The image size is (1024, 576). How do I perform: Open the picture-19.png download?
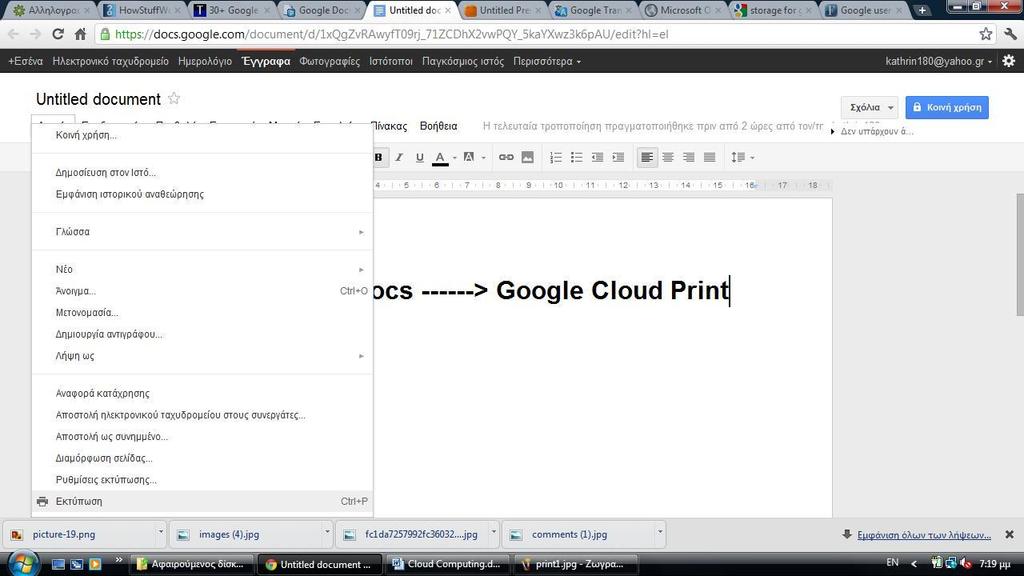78,534
